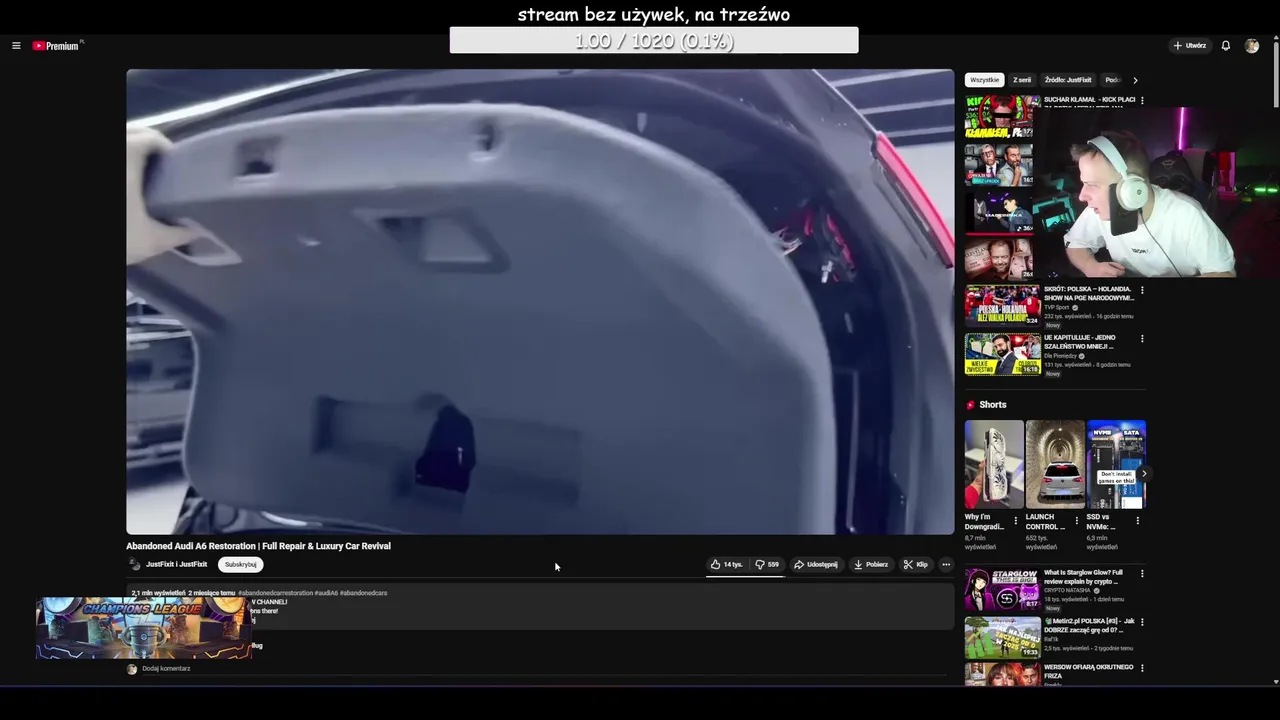
Task: Open Metin2.pl POLSKA video thumbnail
Action: coord(1002,638)
